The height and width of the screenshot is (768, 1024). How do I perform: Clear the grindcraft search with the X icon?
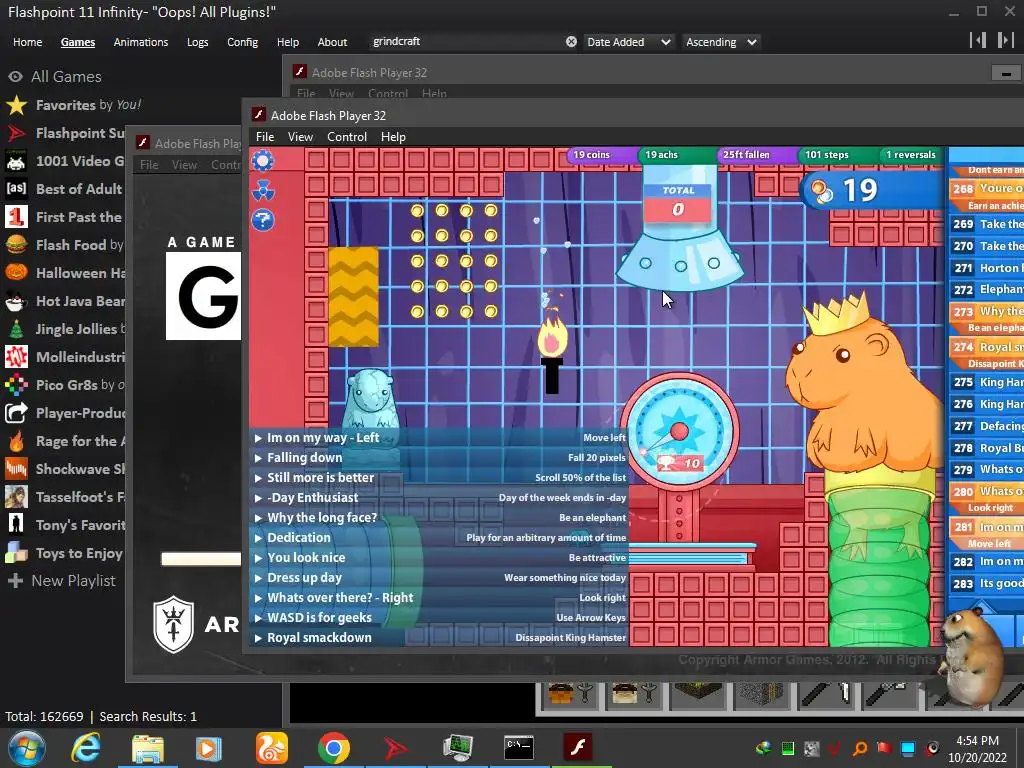click(571, 42)
